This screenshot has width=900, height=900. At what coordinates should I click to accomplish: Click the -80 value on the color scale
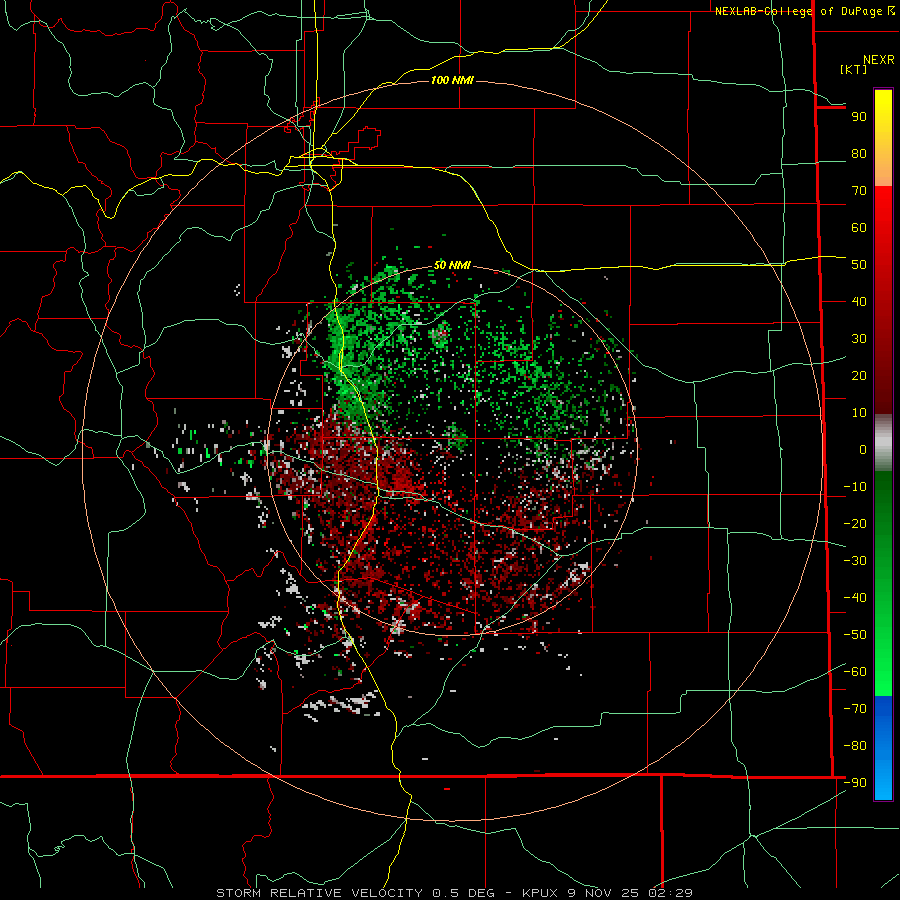click(x=855, y=746)
